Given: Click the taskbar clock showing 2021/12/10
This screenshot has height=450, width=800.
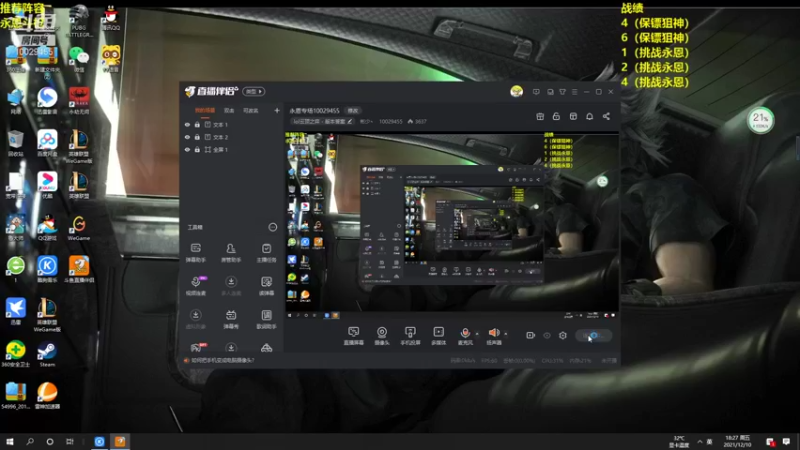Looking at the screenshot, I should (x=737, y=441).
